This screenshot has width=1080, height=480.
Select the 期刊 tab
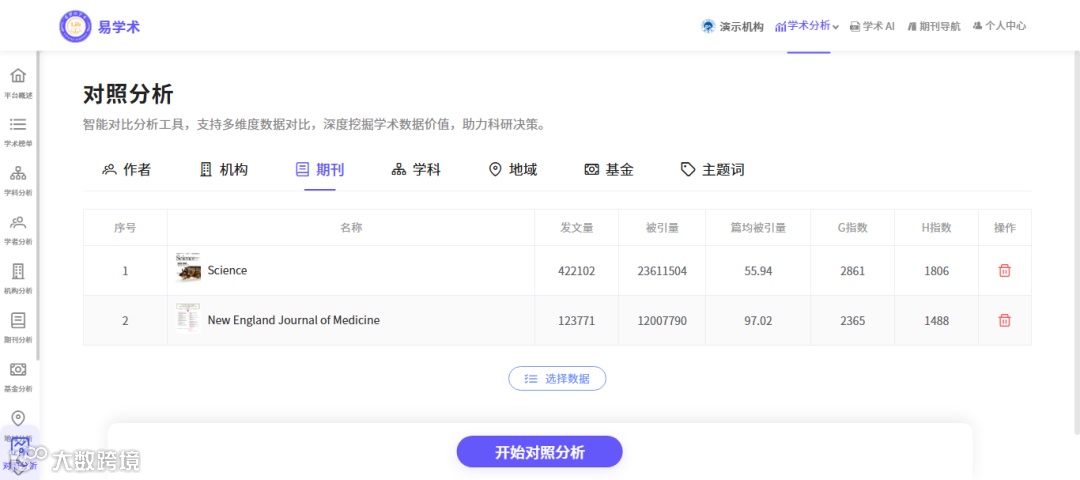pos(320,169)
